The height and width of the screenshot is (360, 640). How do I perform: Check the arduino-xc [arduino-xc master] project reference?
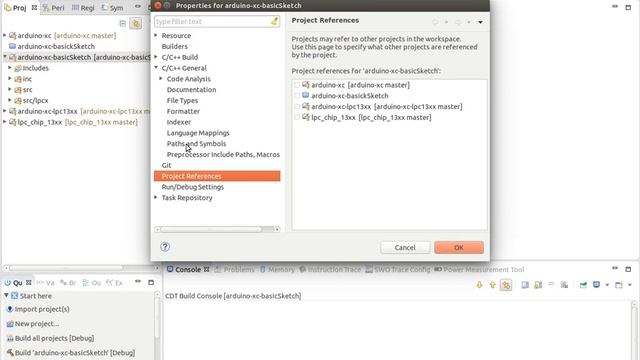click(297, 85)
